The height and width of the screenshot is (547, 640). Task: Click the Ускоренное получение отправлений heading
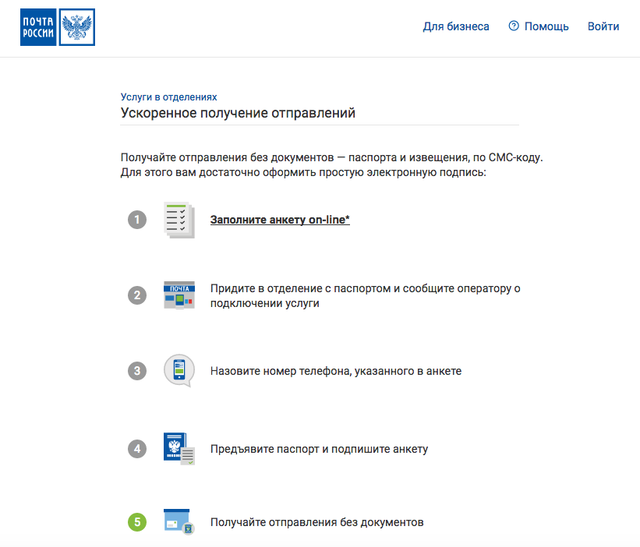pos(238,113)
